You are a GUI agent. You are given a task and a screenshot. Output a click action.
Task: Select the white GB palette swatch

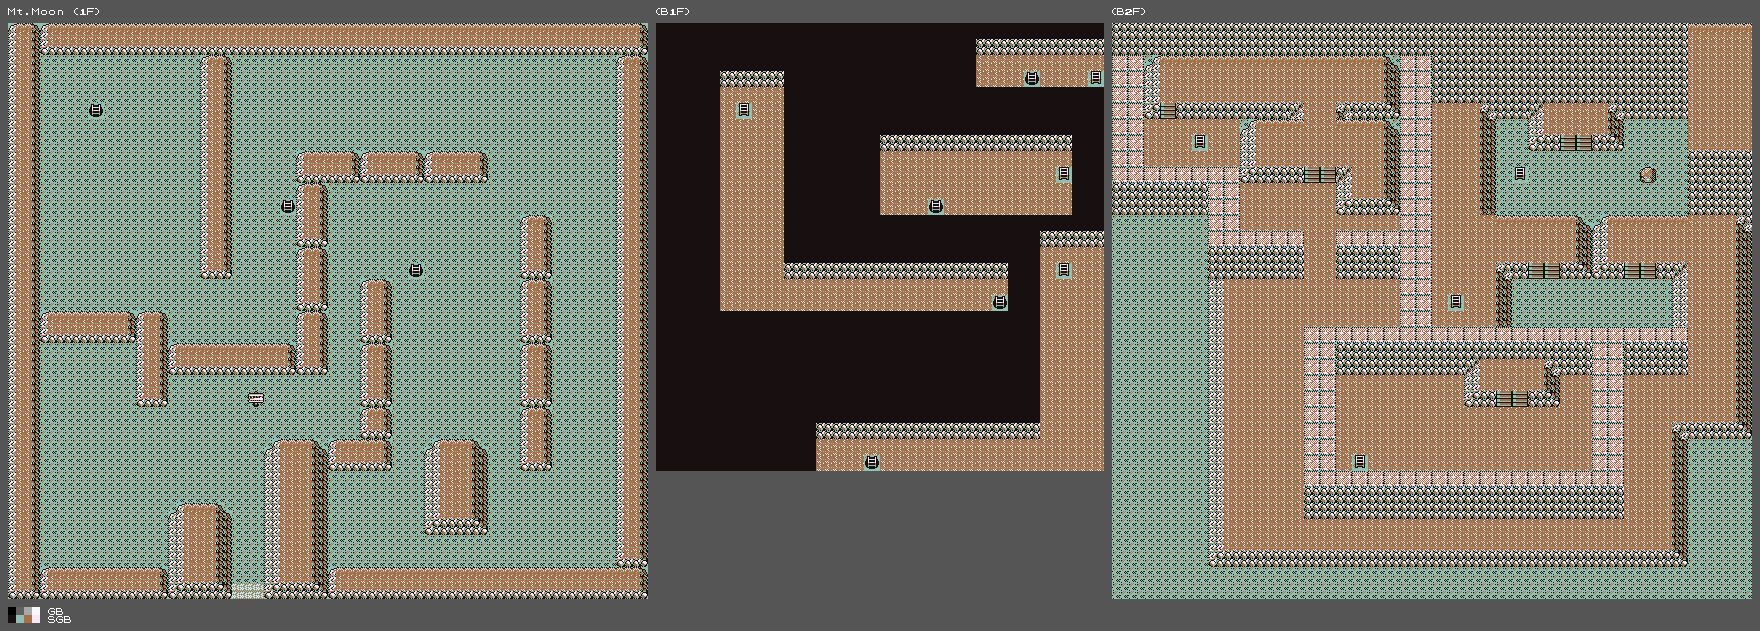click(x=36, y=611)
